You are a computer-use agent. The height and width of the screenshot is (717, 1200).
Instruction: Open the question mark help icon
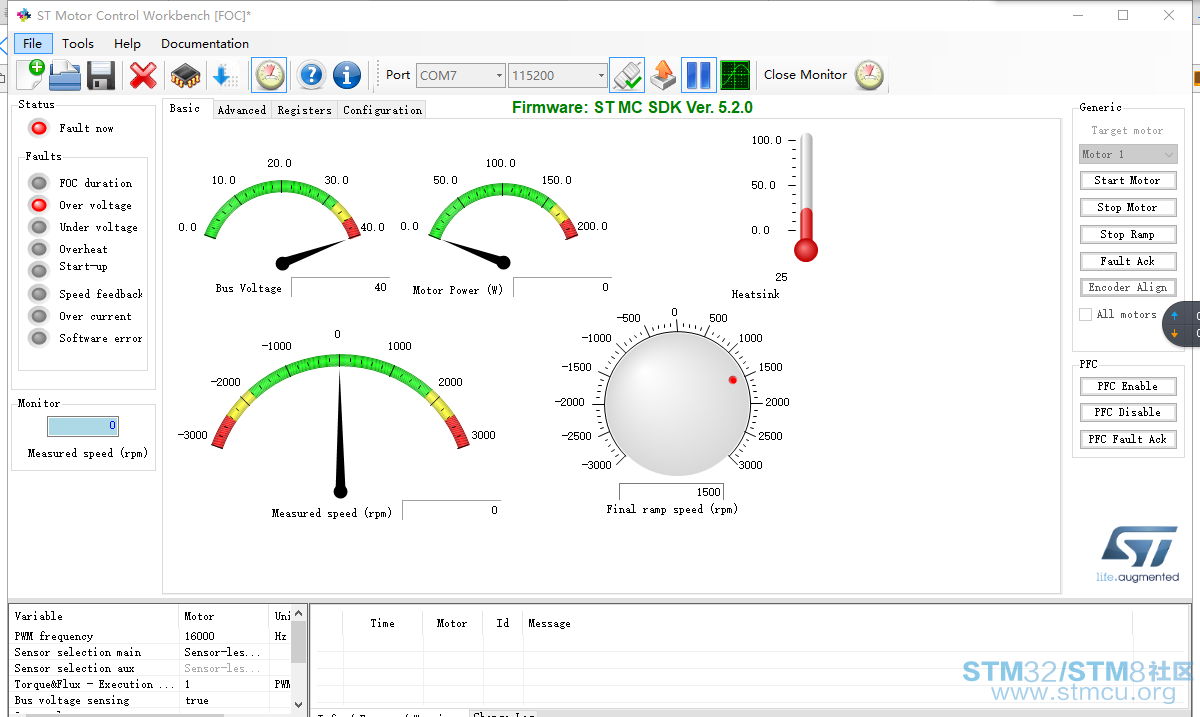[311, 75]
